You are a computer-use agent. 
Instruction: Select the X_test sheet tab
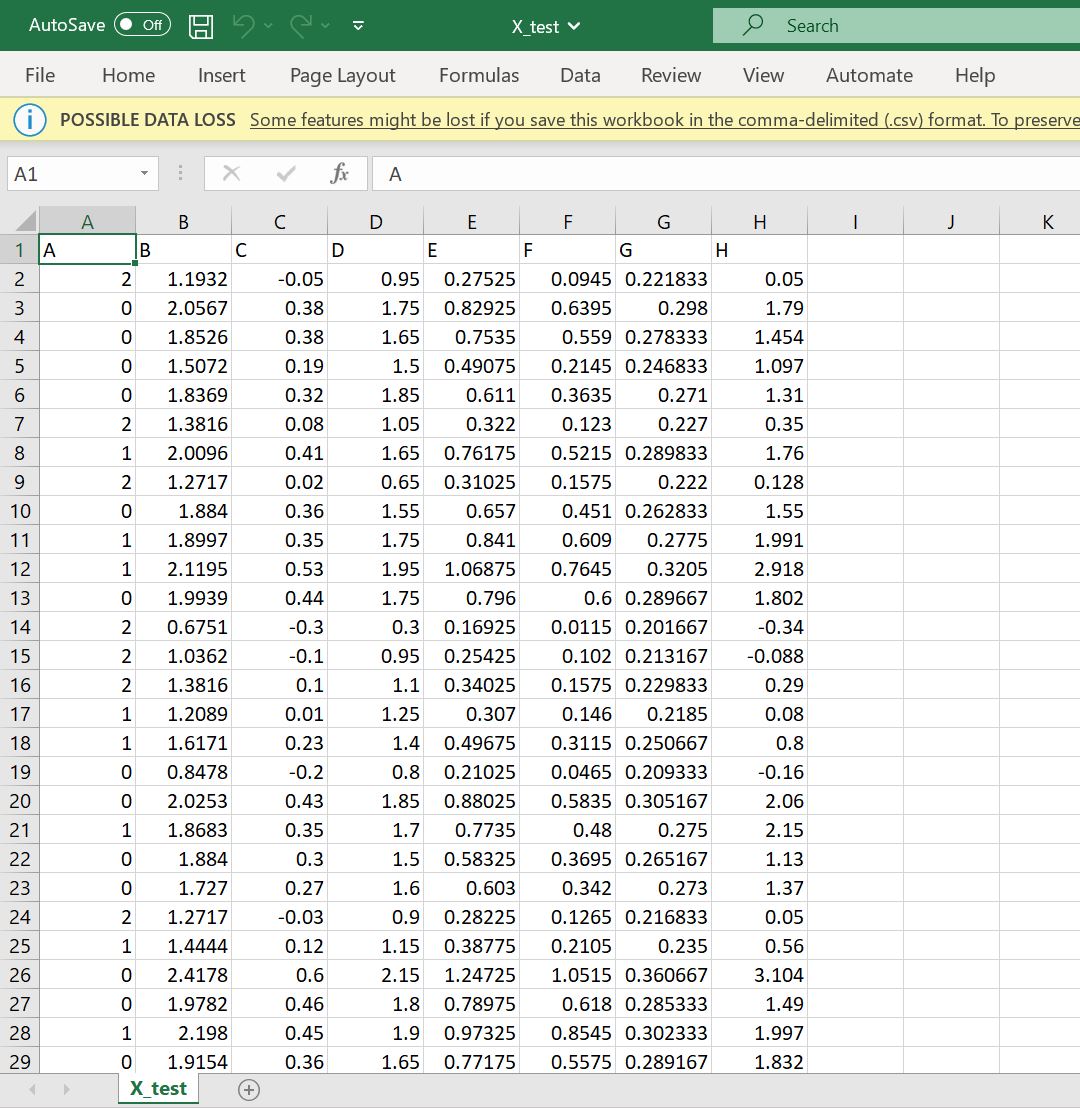(x=158, y=1088)
